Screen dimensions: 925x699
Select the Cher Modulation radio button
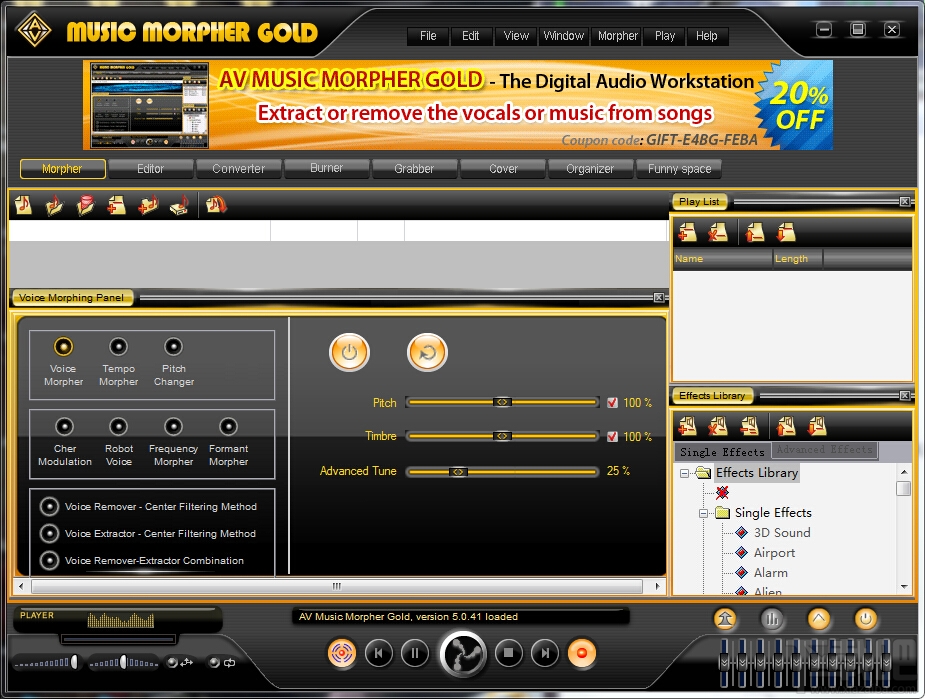[64, 426]
